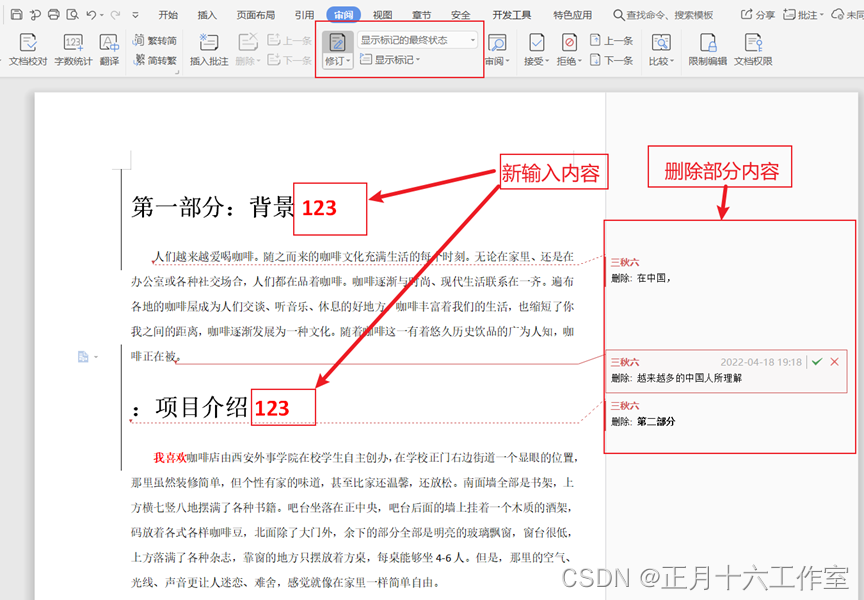Image resolution: width=864 pixels, height=600 pixels.
Task: Jump to 下一条 revision next to 拒绝
Action: tap(611, 60)
